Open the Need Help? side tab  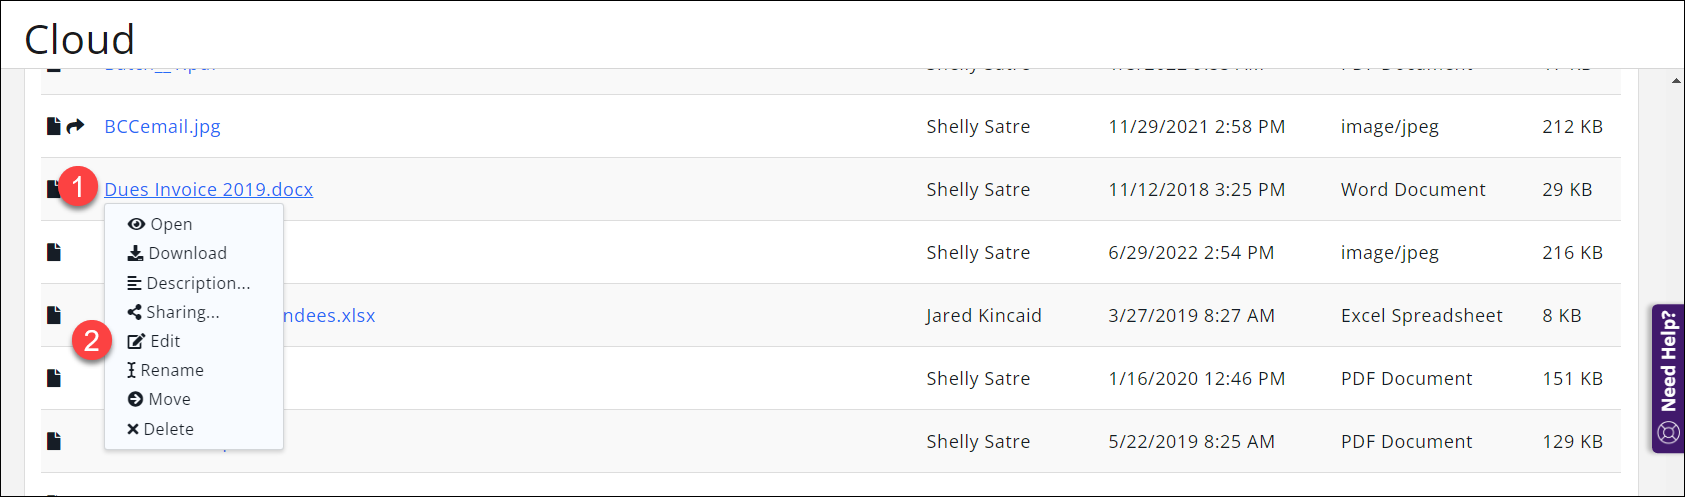(x=1668, y=378)
